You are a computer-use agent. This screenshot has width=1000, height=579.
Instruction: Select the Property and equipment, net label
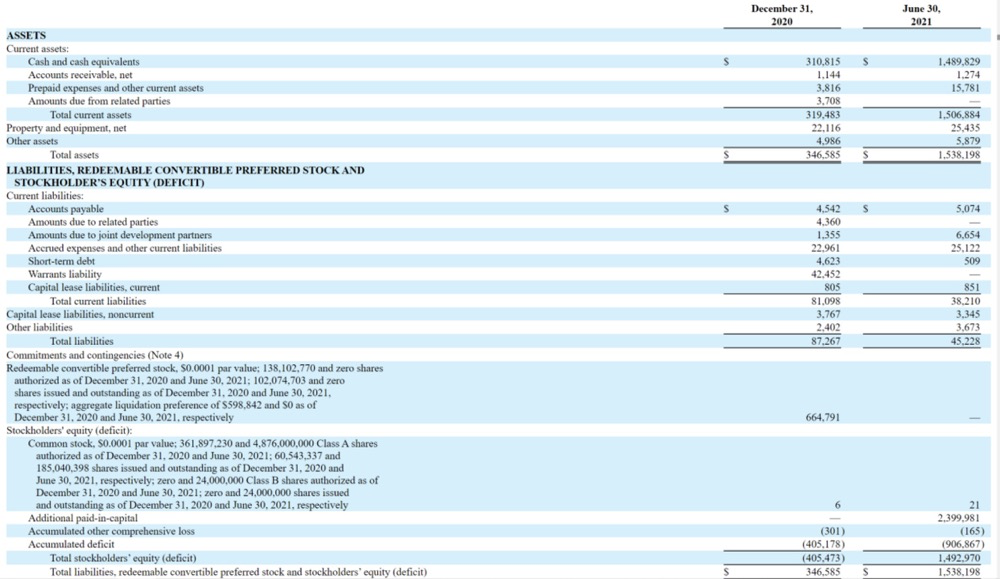click(x=66, y=128)
